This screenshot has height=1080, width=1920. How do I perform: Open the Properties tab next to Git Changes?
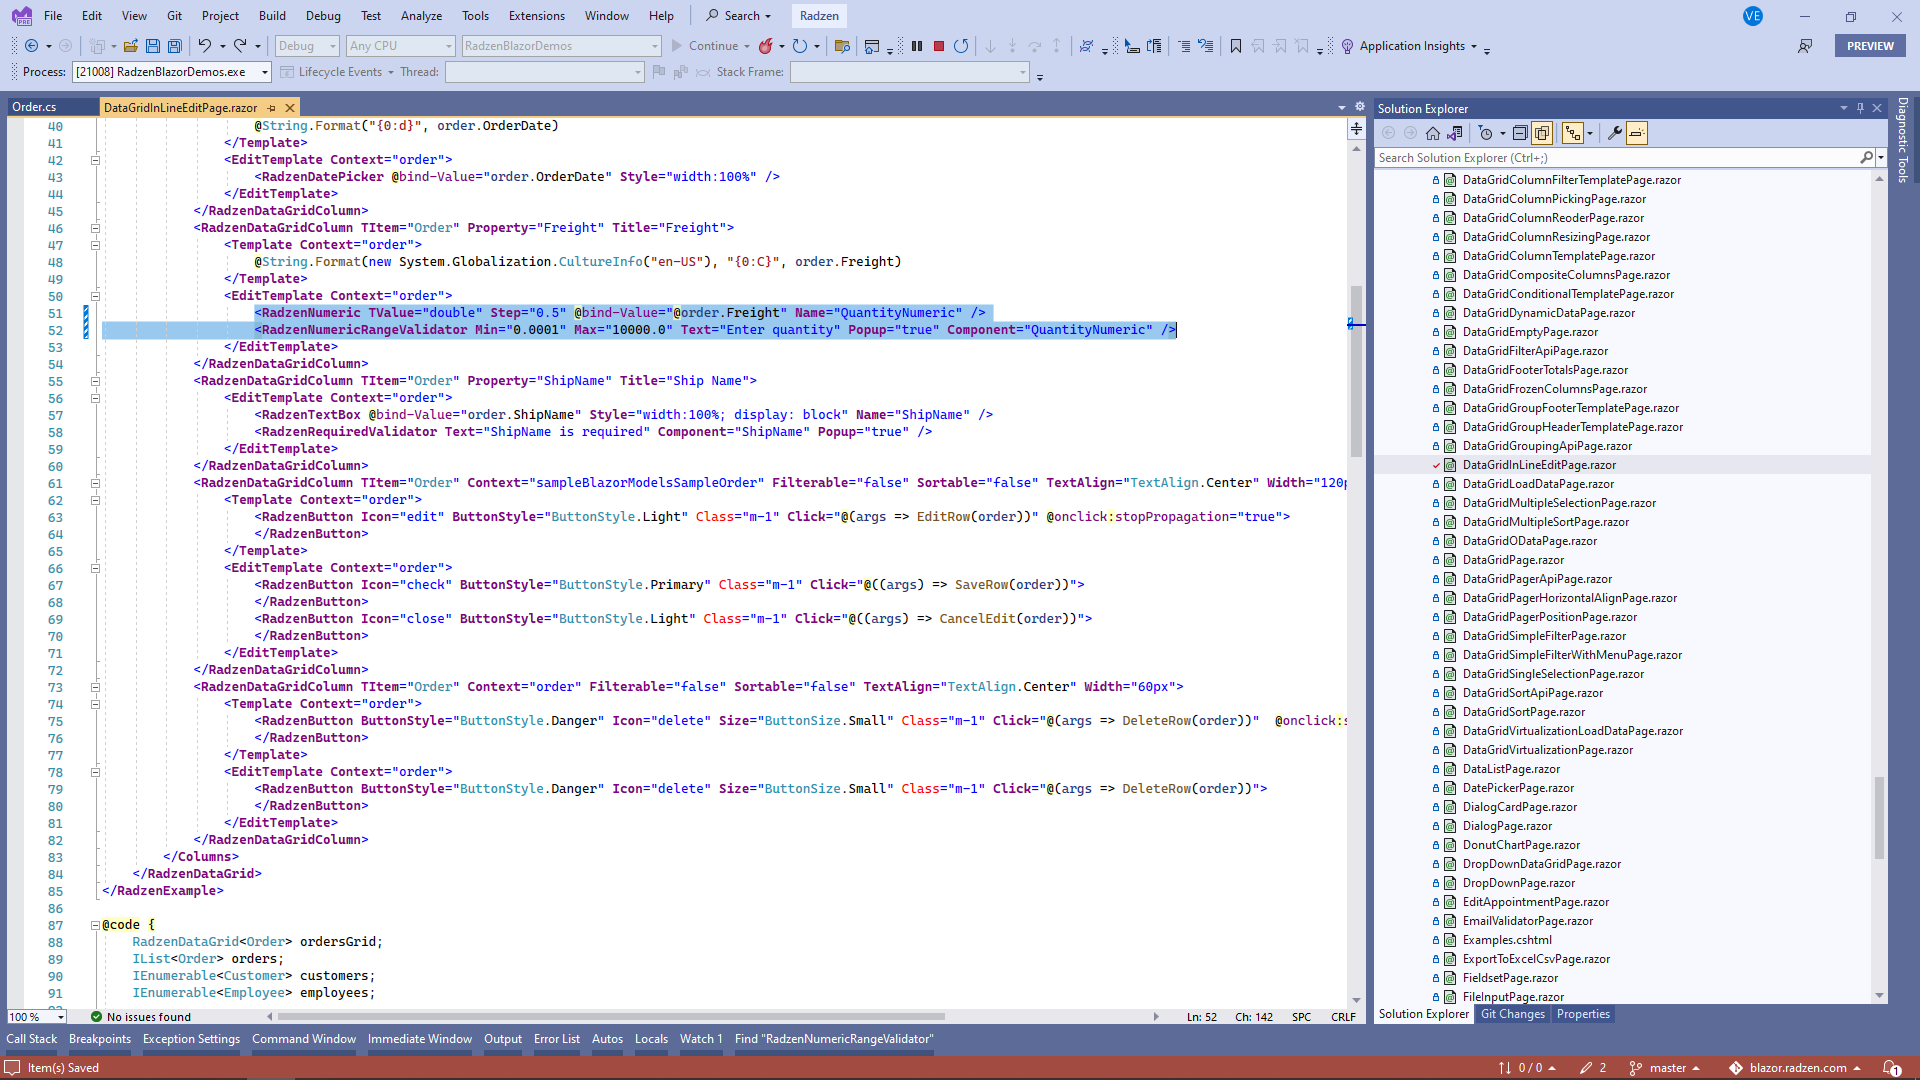pyautogui.click(x=1583, y=1014)
